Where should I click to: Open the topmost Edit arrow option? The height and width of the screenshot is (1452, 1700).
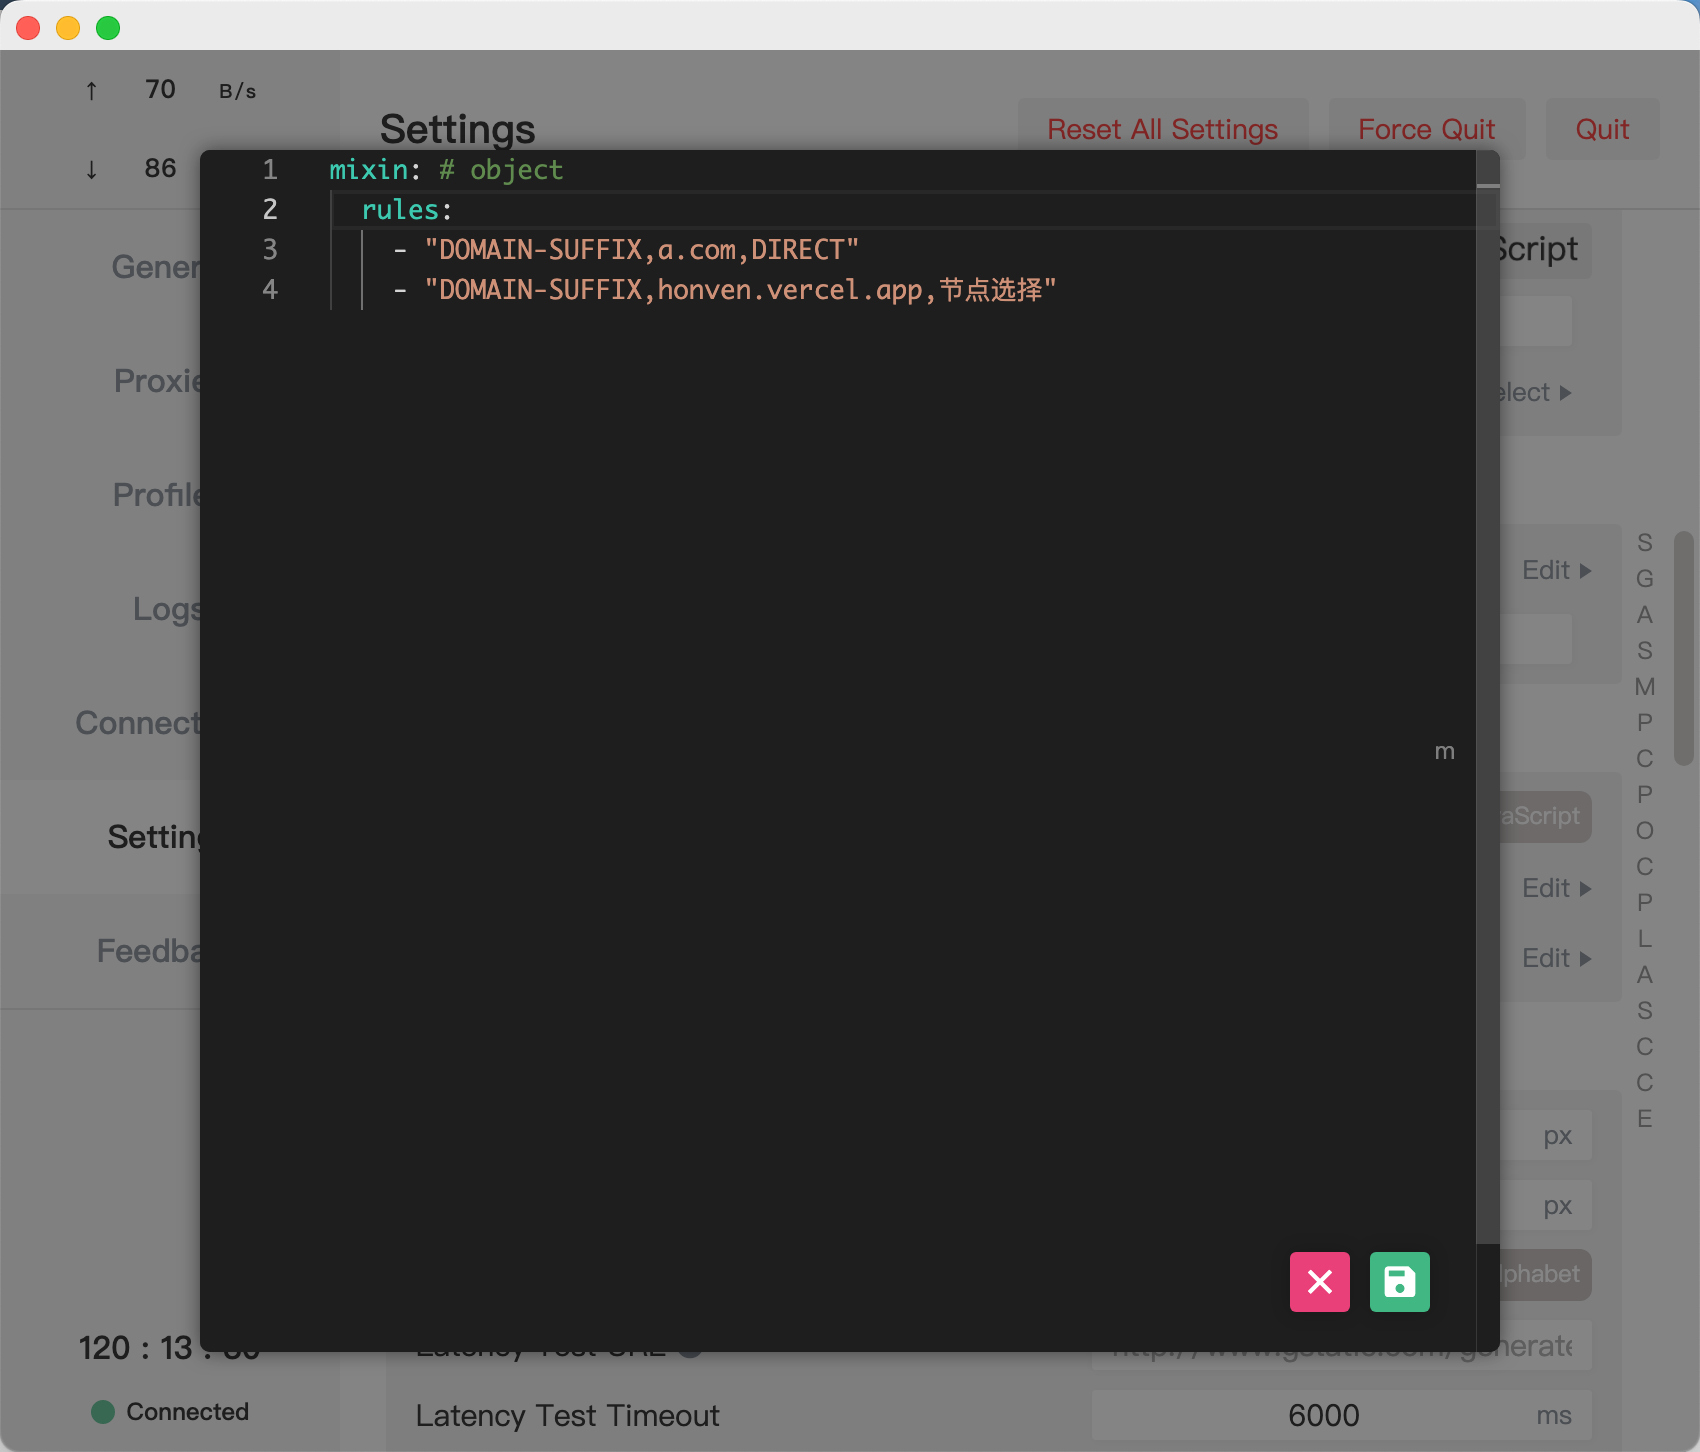1556,570
